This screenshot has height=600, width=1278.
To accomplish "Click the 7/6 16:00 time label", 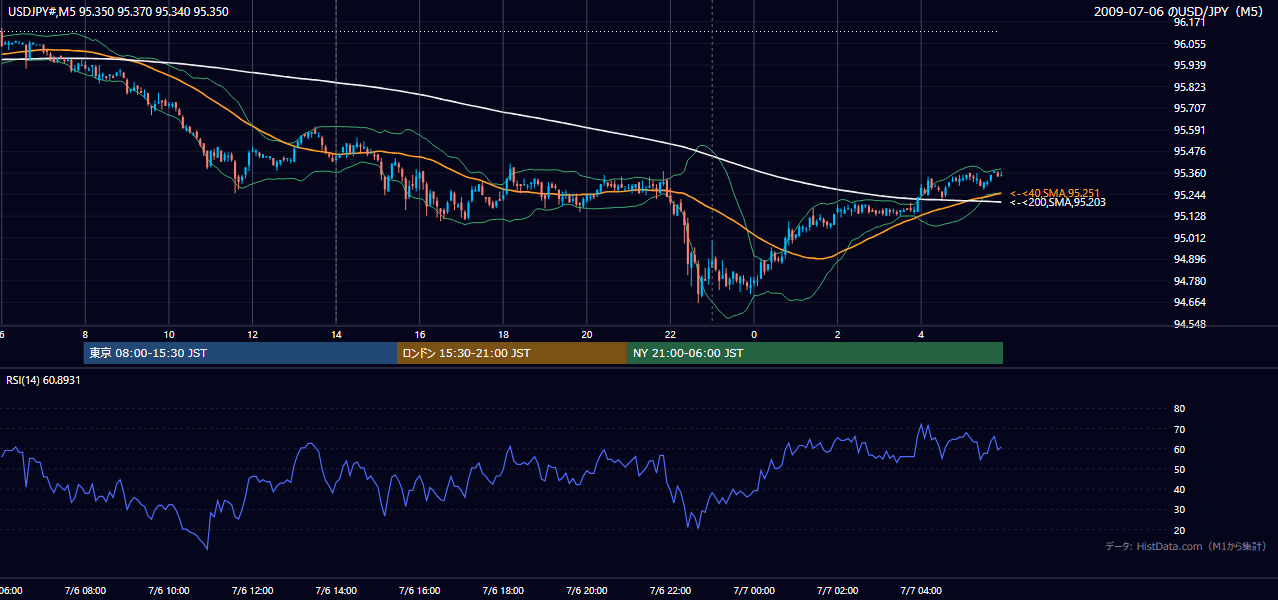I will coord(420,591).
